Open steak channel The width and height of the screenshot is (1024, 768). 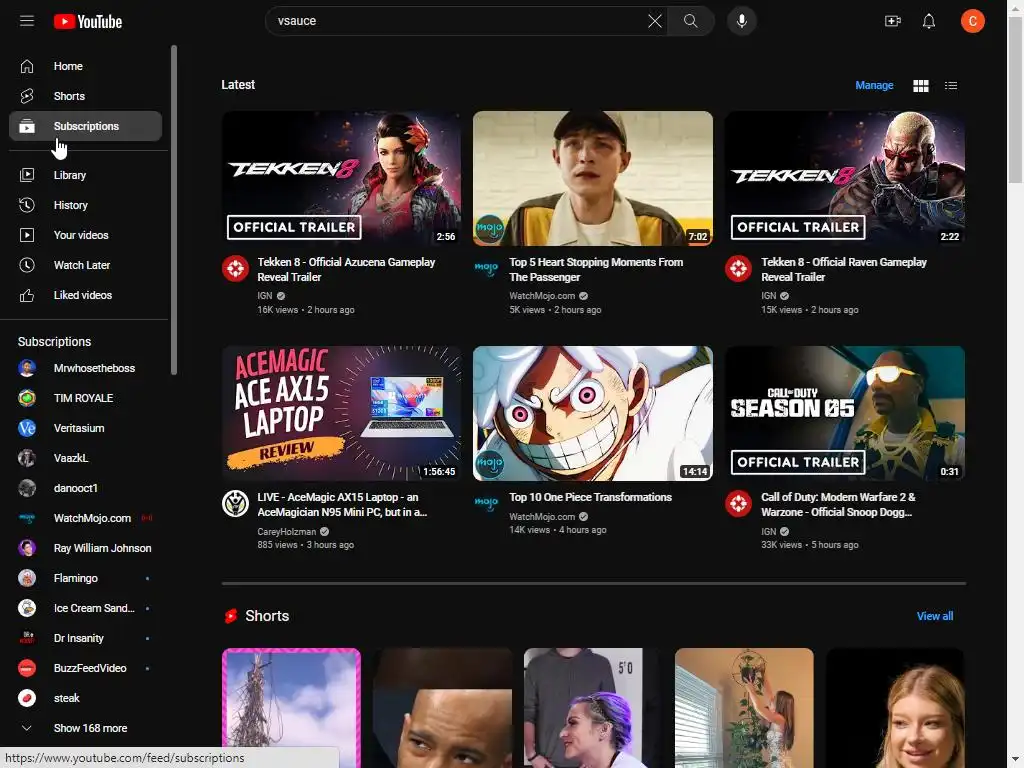[x=86, y=699]
